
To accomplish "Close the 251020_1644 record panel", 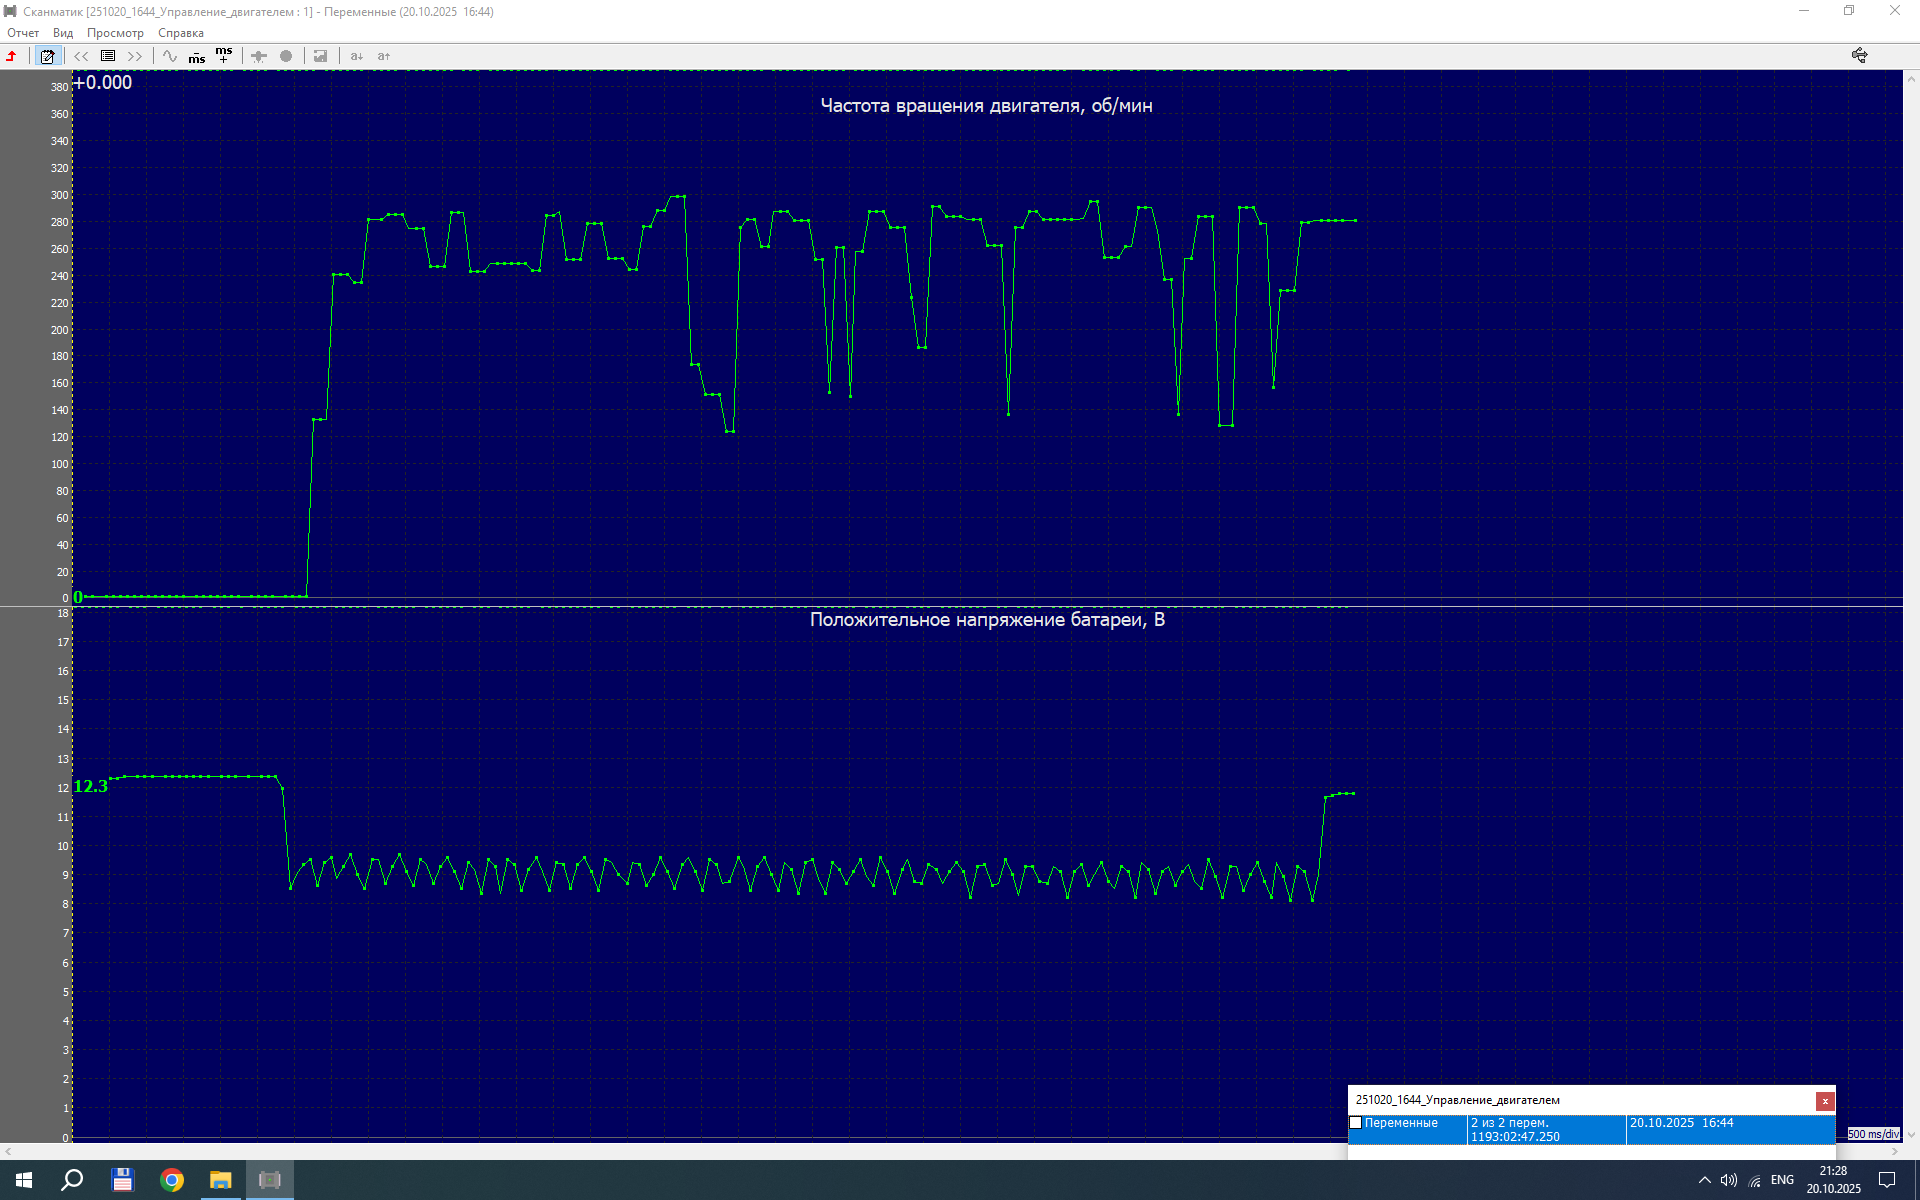I will (1825, 1101).
